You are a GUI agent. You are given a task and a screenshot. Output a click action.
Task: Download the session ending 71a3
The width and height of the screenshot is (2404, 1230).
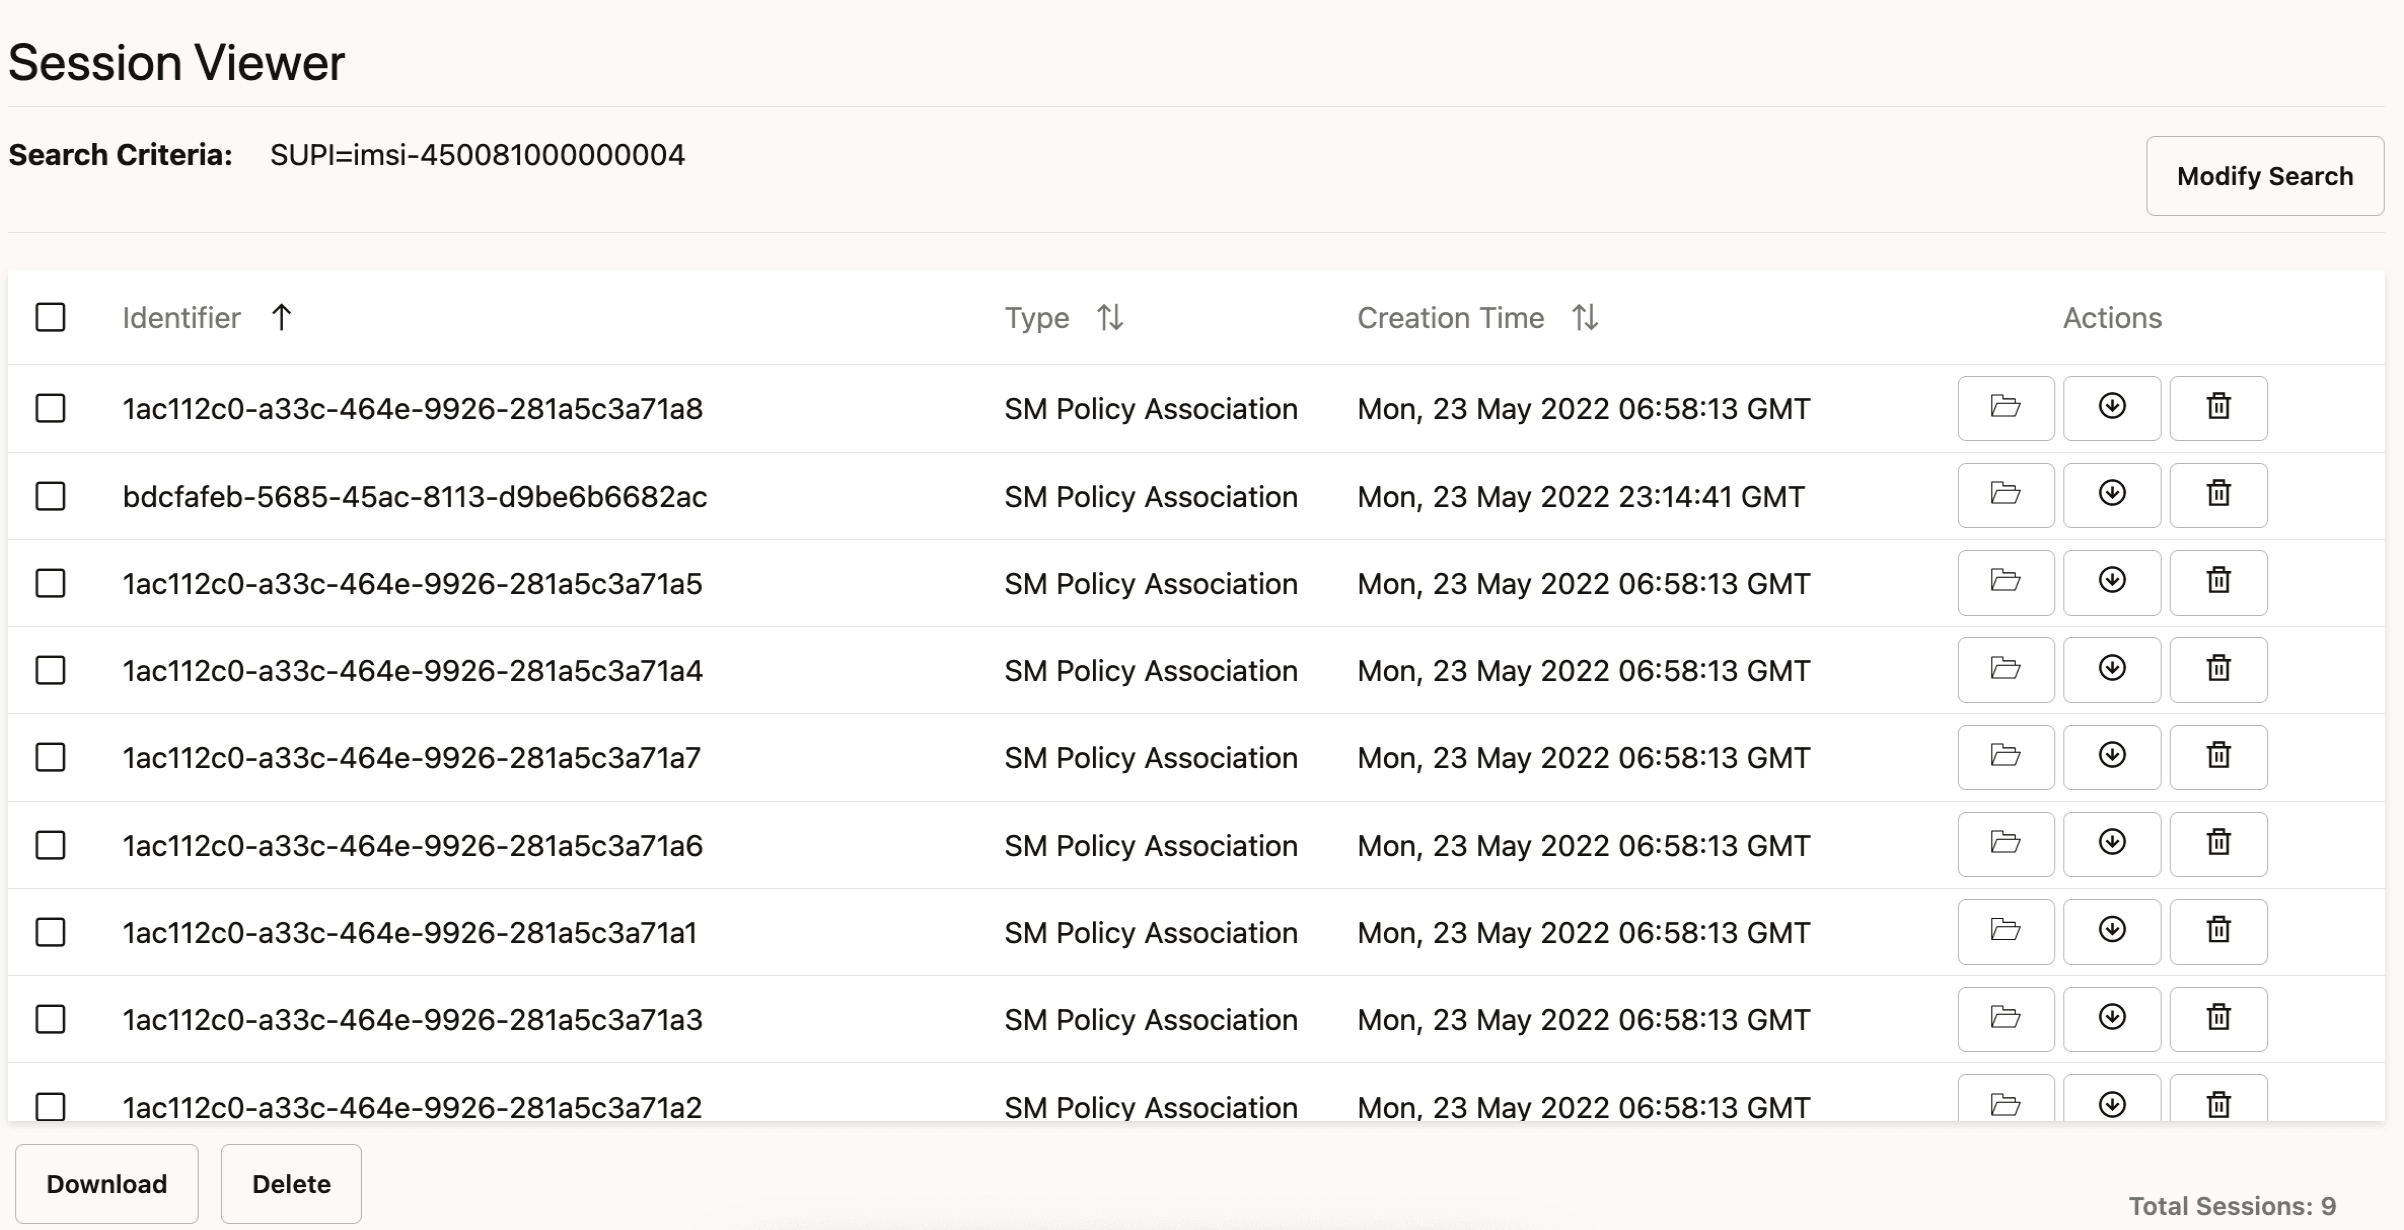[2112, 1019]
